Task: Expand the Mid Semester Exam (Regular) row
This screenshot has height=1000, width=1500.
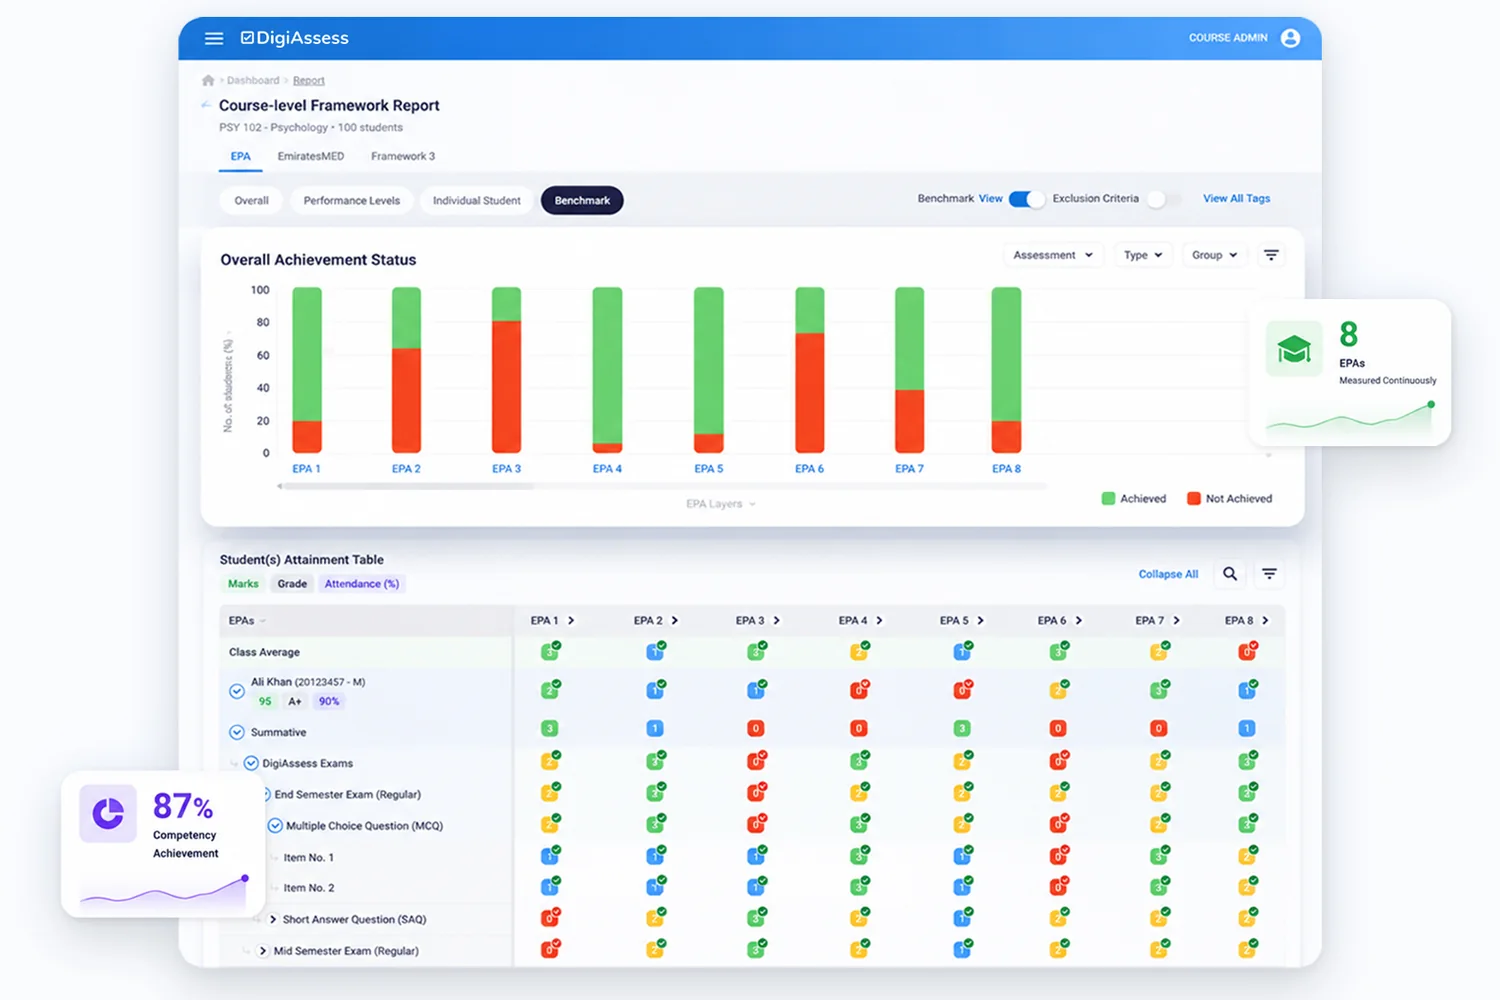Action: click(x=263, y=951)
